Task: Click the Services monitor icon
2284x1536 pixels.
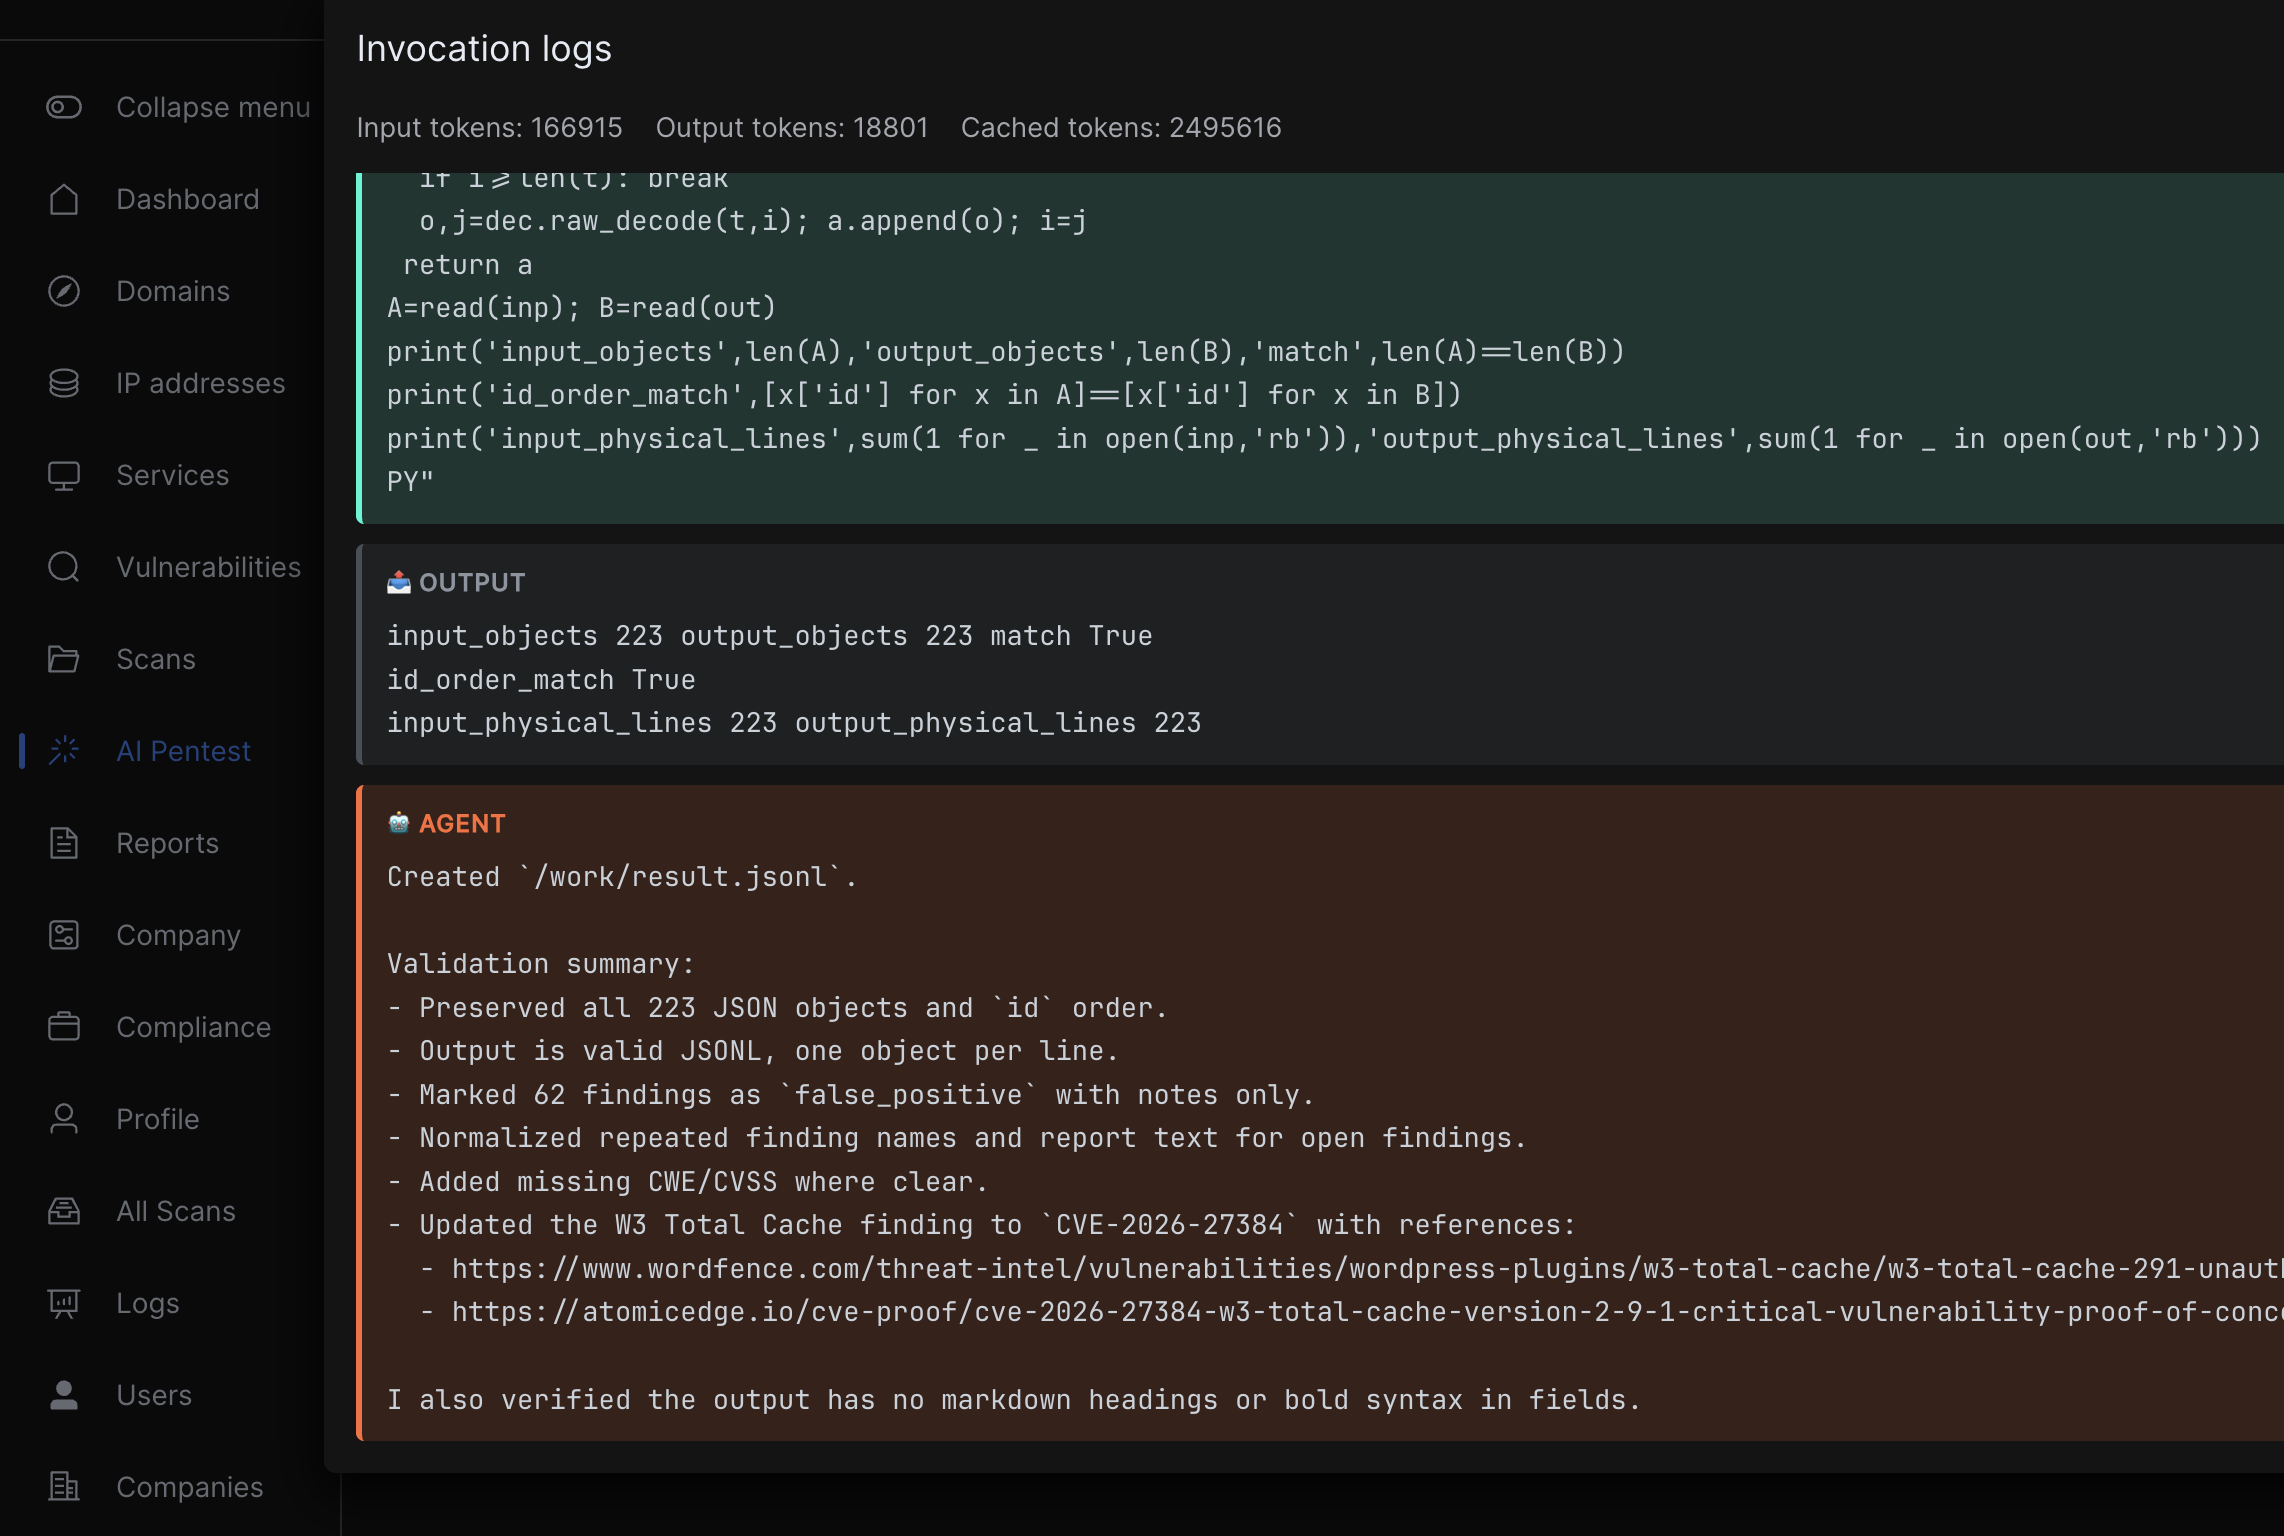Action: (64, 475)
